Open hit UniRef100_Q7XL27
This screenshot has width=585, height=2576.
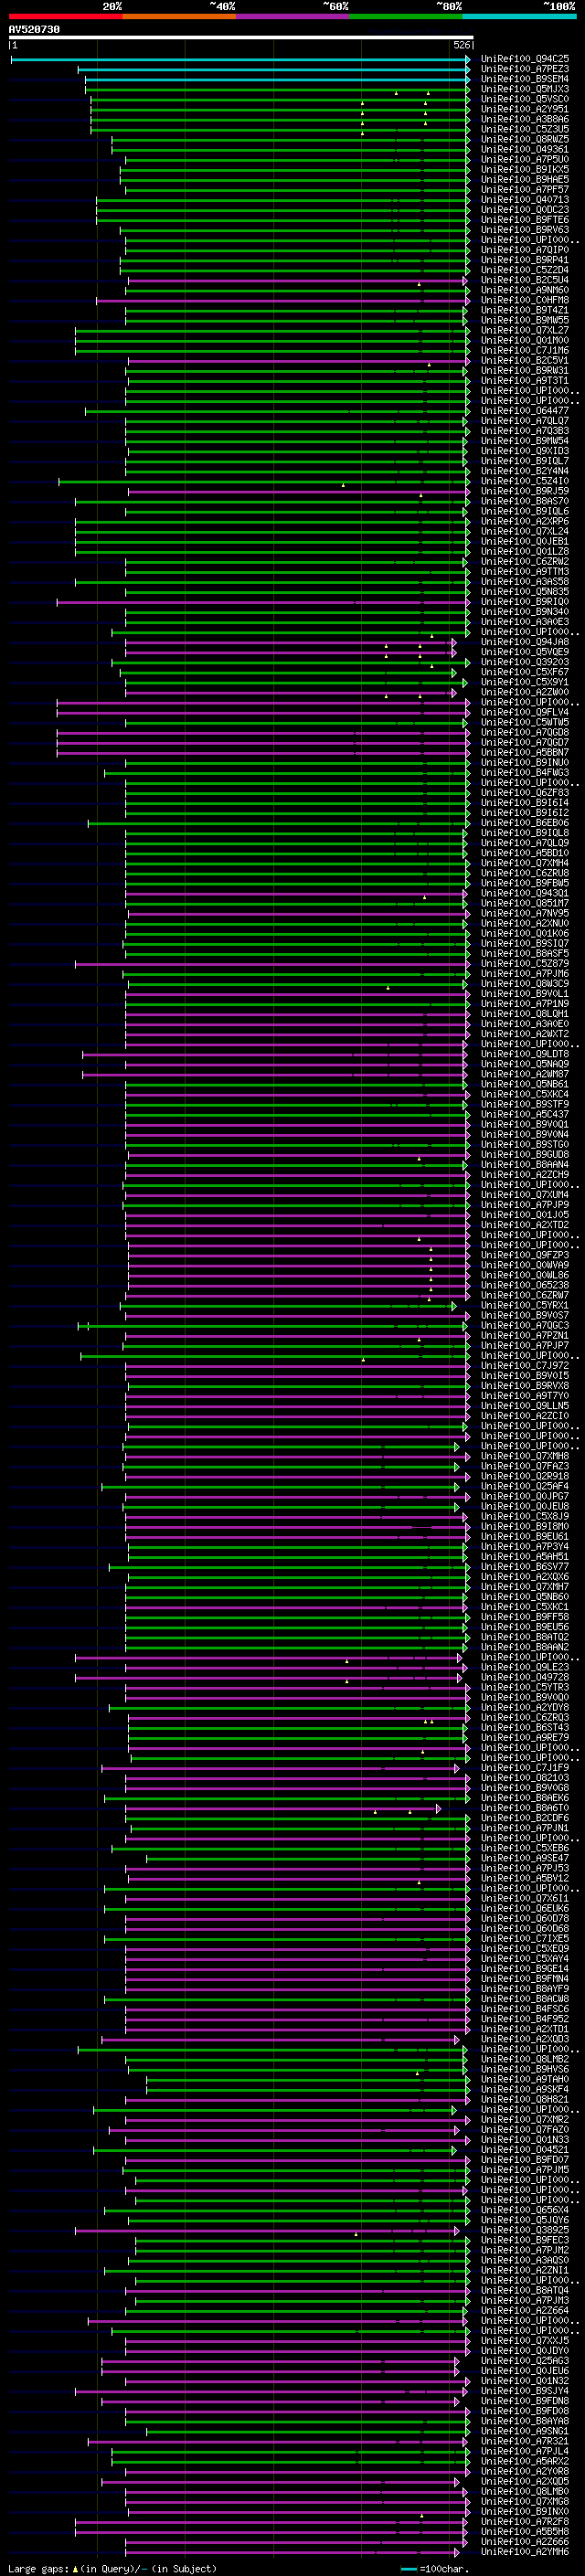click(x=525, y=331)
